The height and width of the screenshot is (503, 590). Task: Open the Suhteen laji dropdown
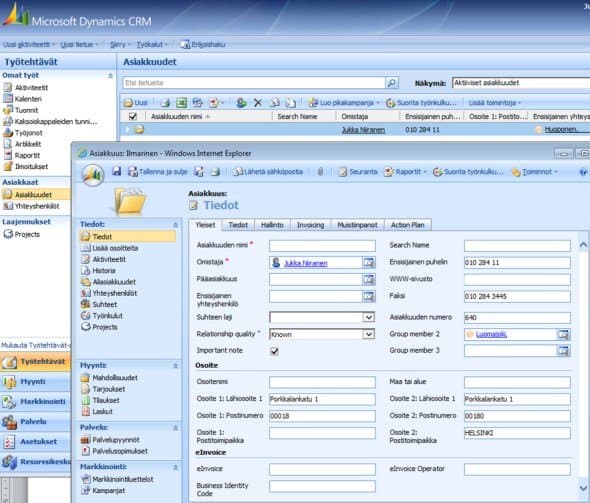(x=369, y=317)
